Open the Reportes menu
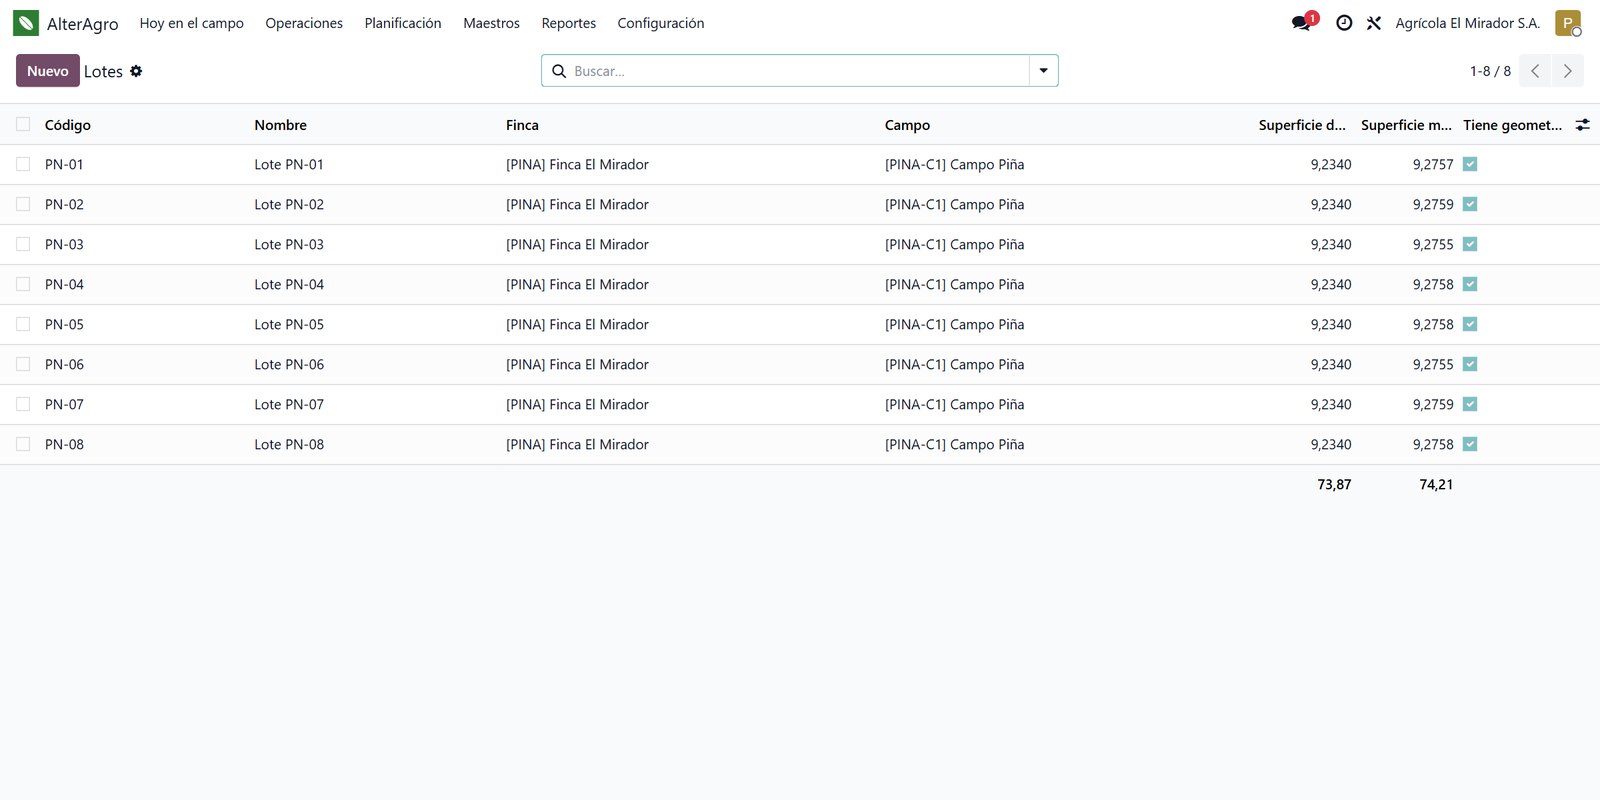 569,23
